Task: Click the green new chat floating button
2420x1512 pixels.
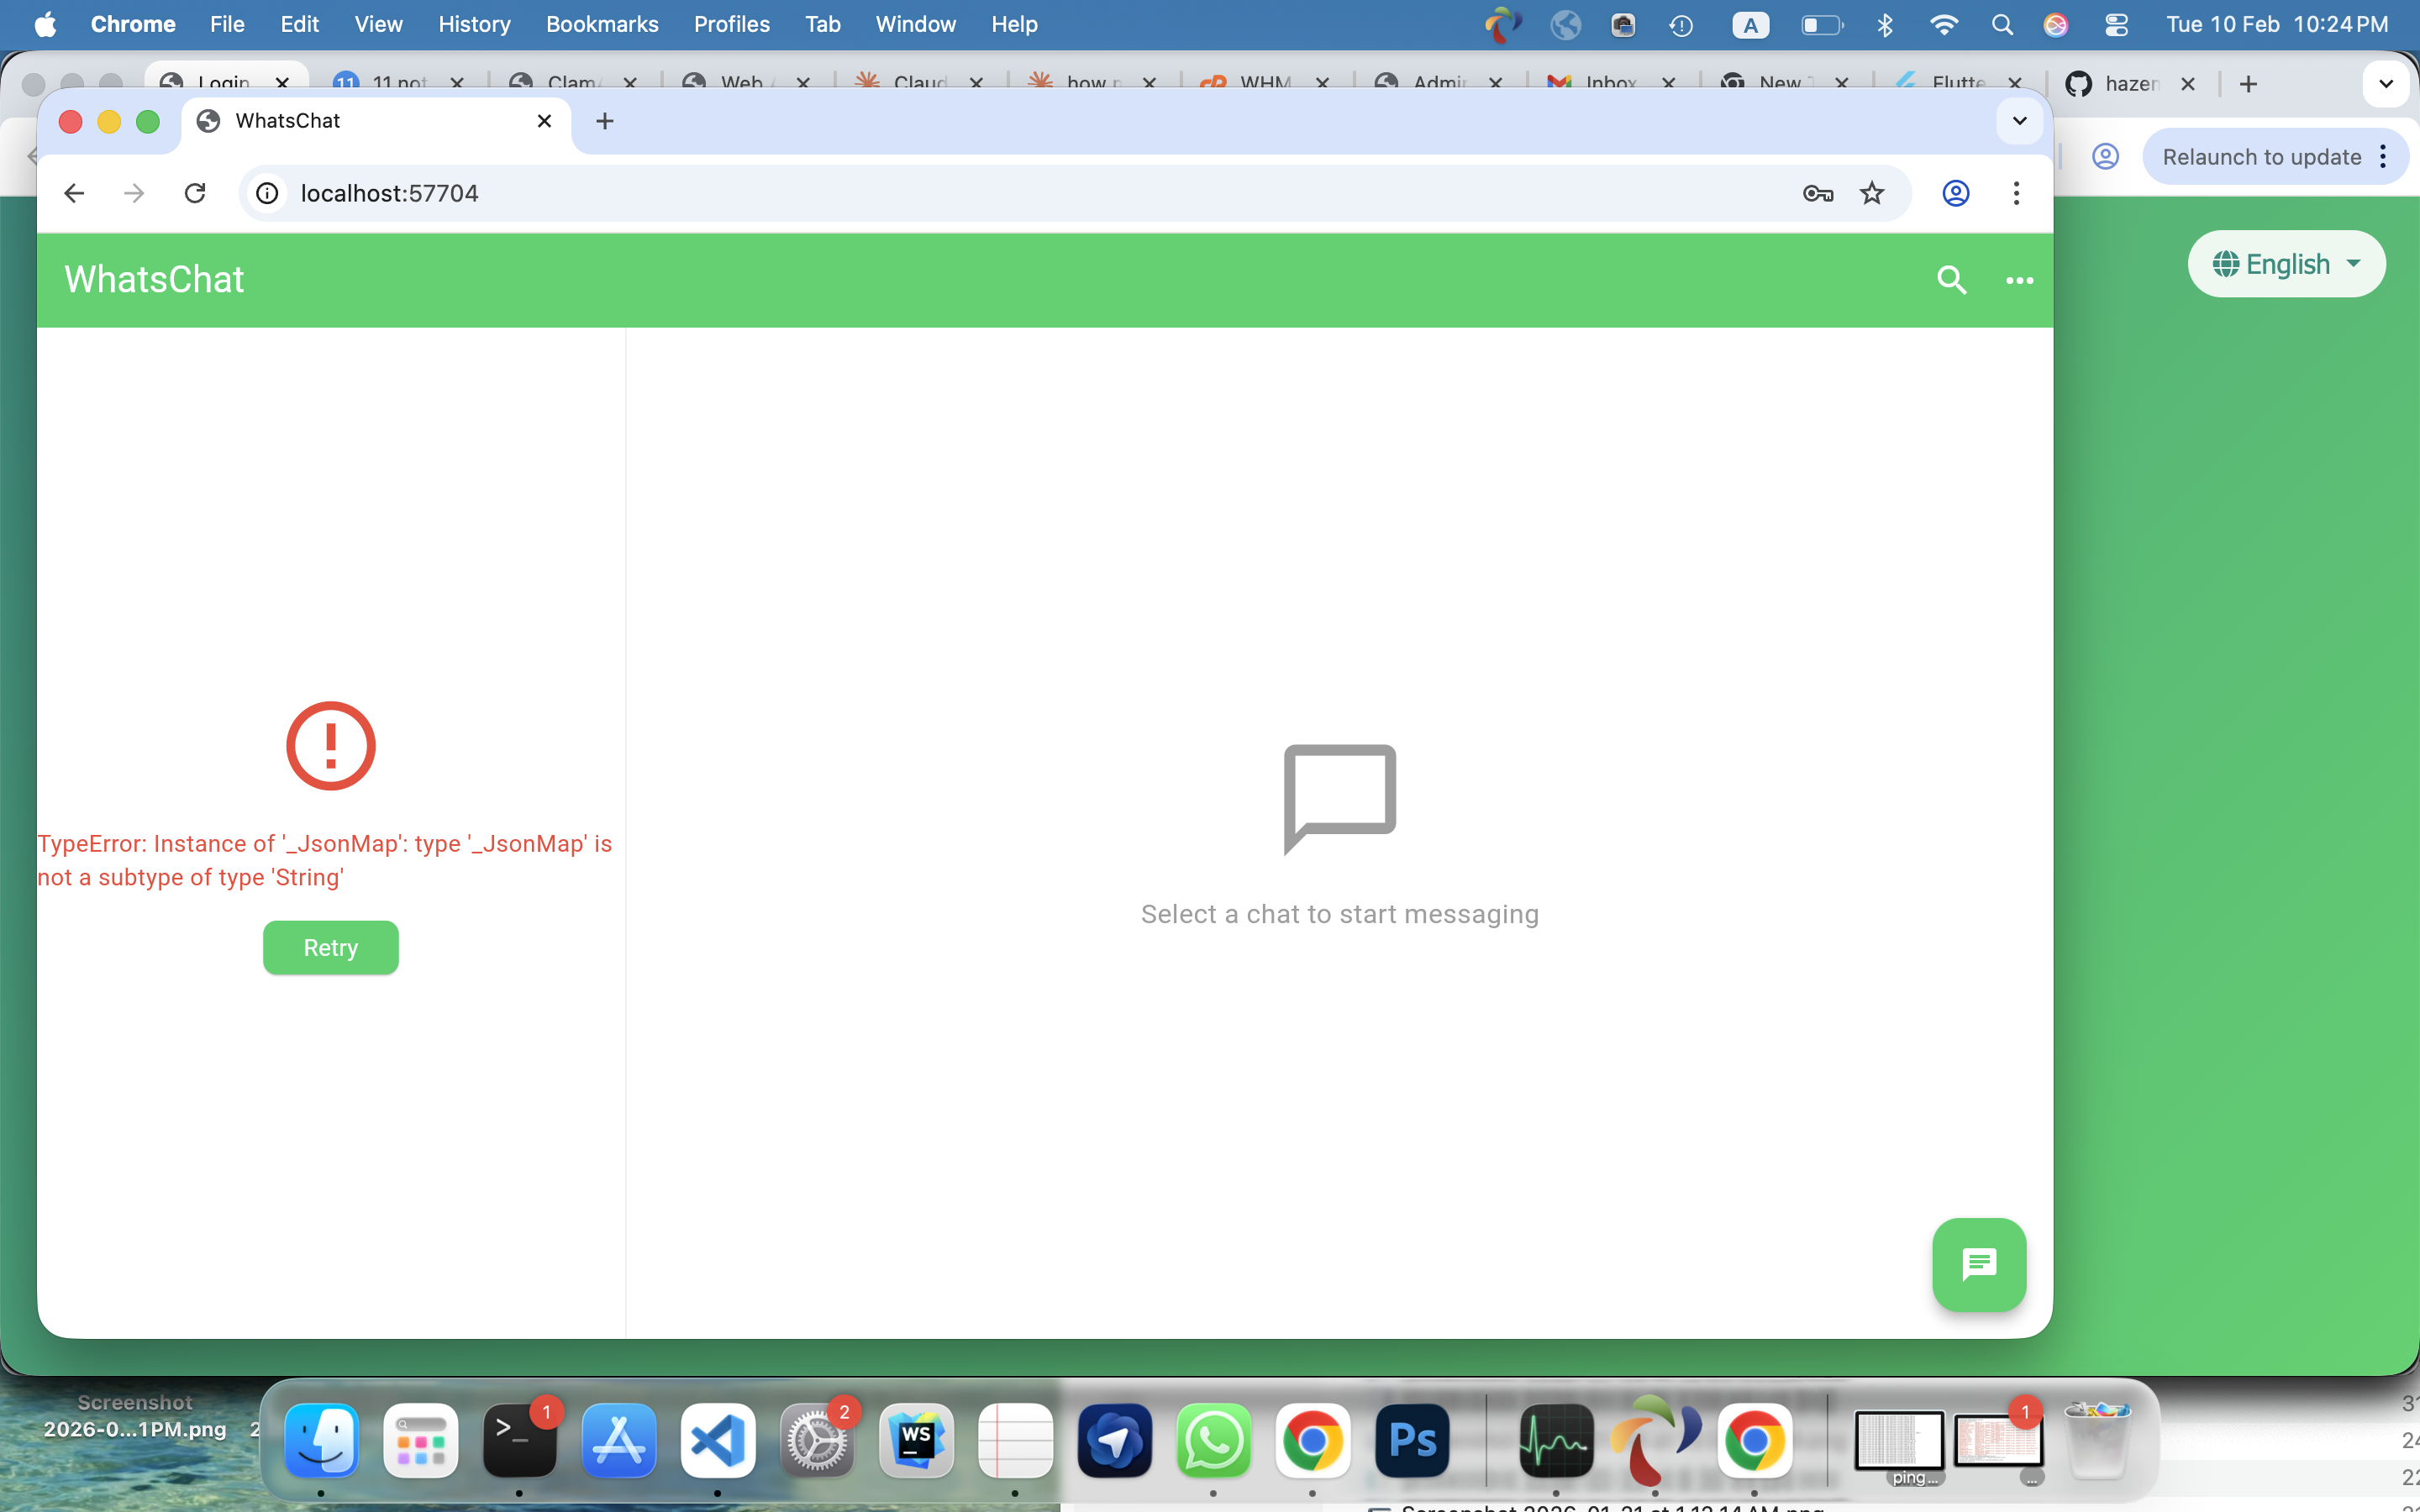Action: coord(1978,1264)
